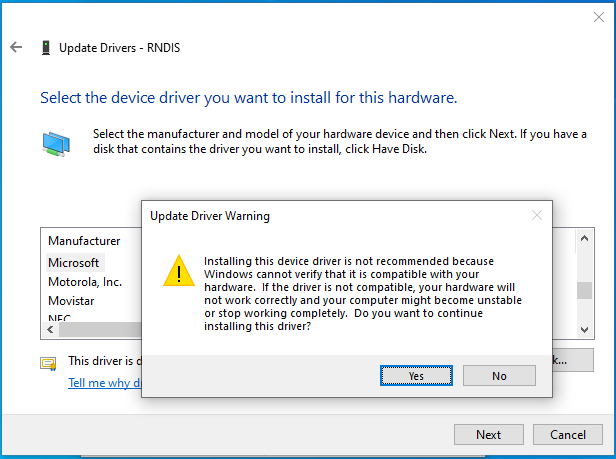Go back using the arrow in Update Drivers

coord(16,47)
